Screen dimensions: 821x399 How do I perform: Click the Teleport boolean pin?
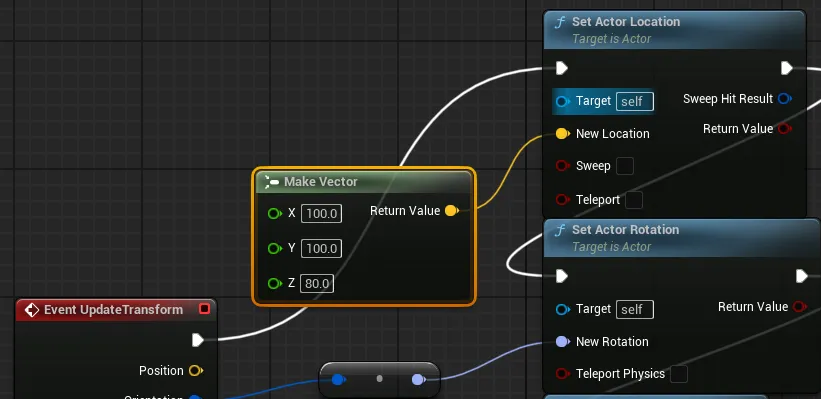(x=562, y=200)
